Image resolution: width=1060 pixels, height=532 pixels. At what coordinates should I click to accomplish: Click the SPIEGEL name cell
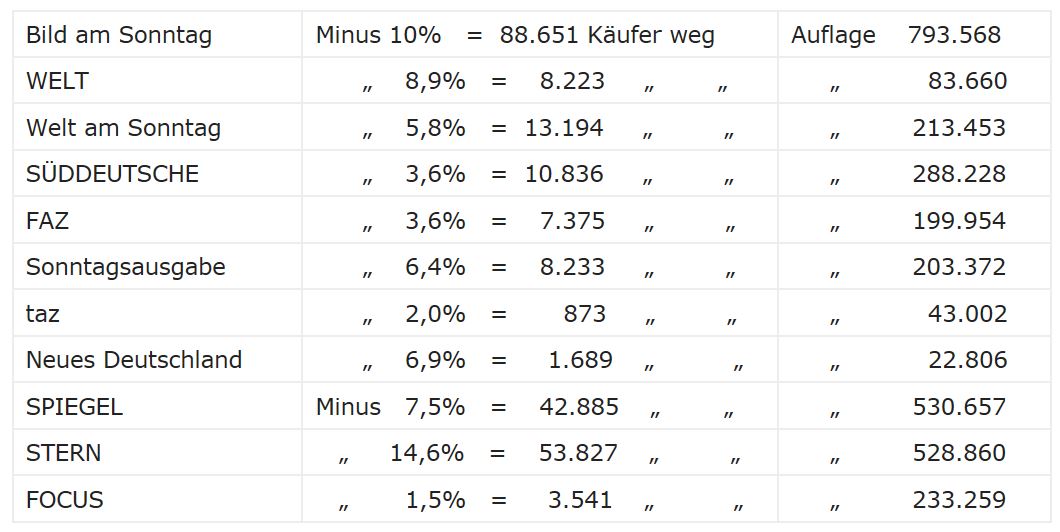pyautogui.click(x=157, y=406)
